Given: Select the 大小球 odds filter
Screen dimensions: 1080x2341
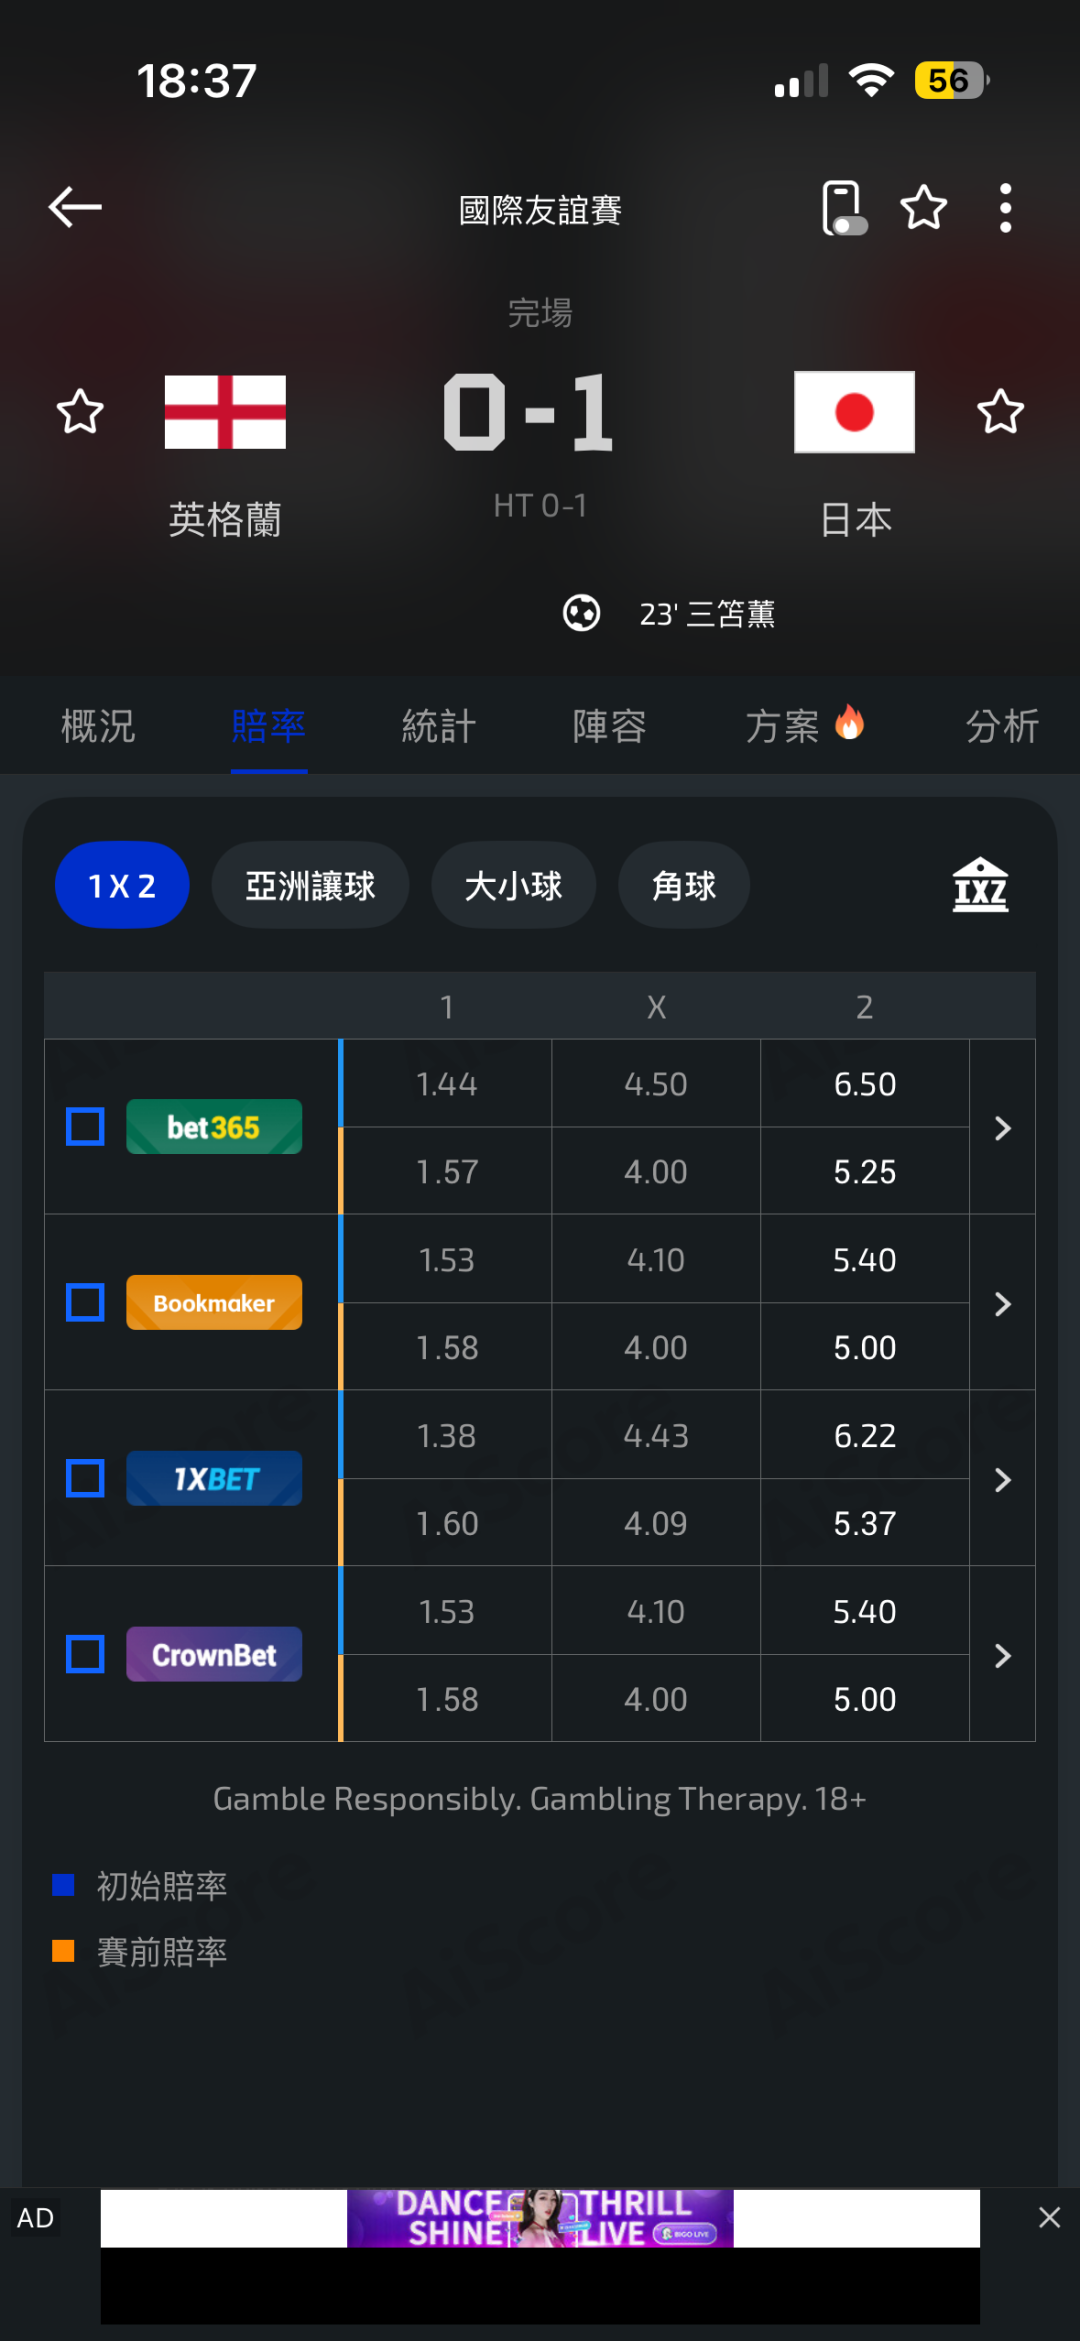Looking at the screenshot, I should coord(513,885).
